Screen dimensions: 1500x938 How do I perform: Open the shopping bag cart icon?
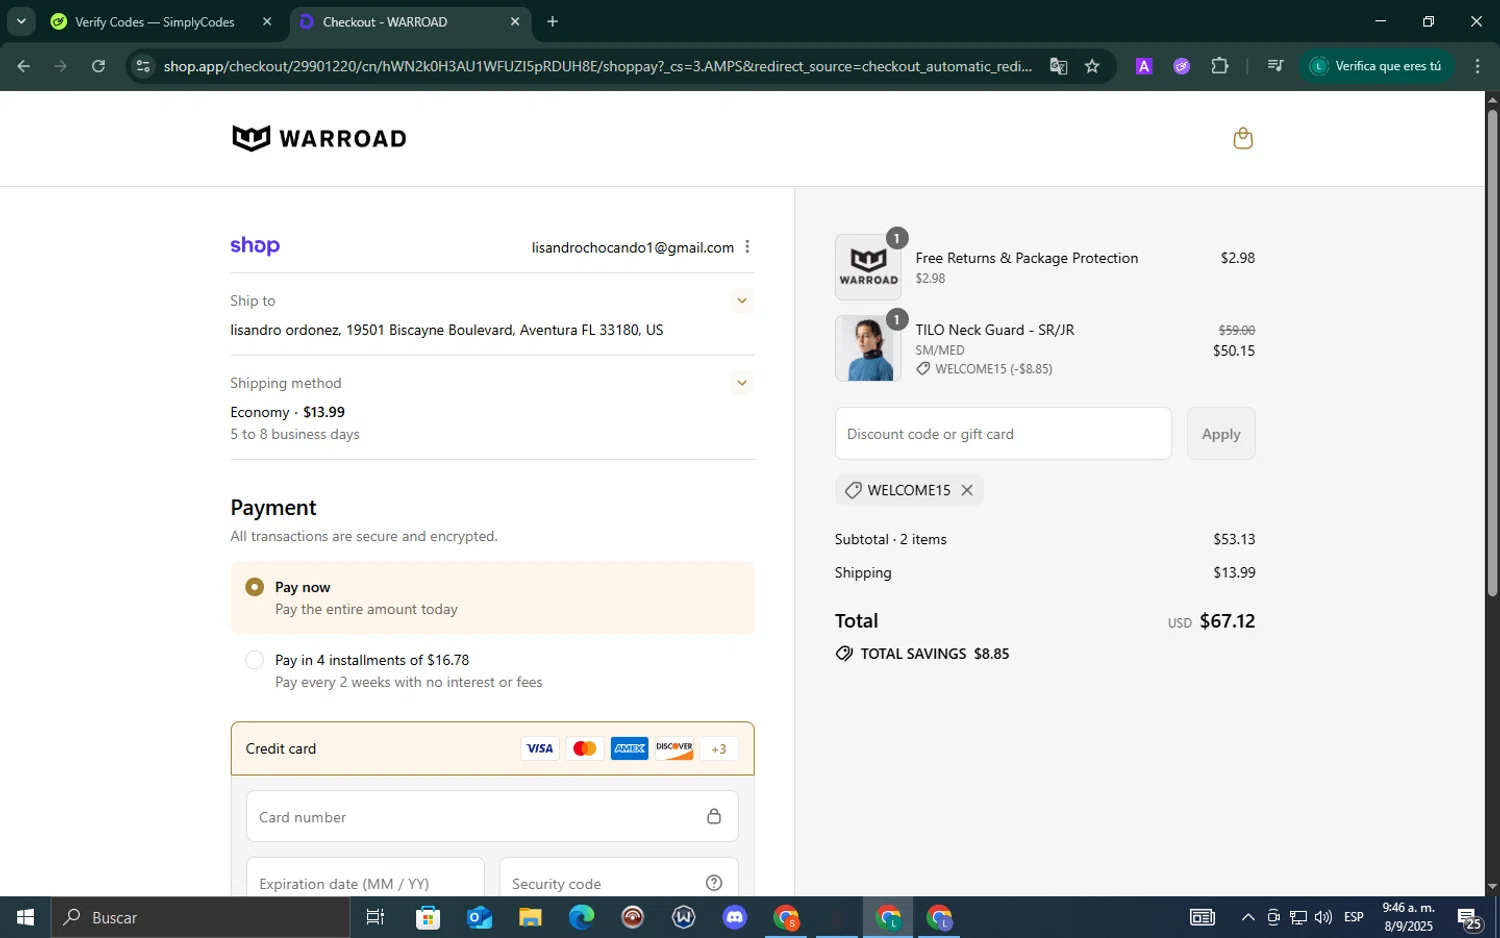(x=1243, y=138)
